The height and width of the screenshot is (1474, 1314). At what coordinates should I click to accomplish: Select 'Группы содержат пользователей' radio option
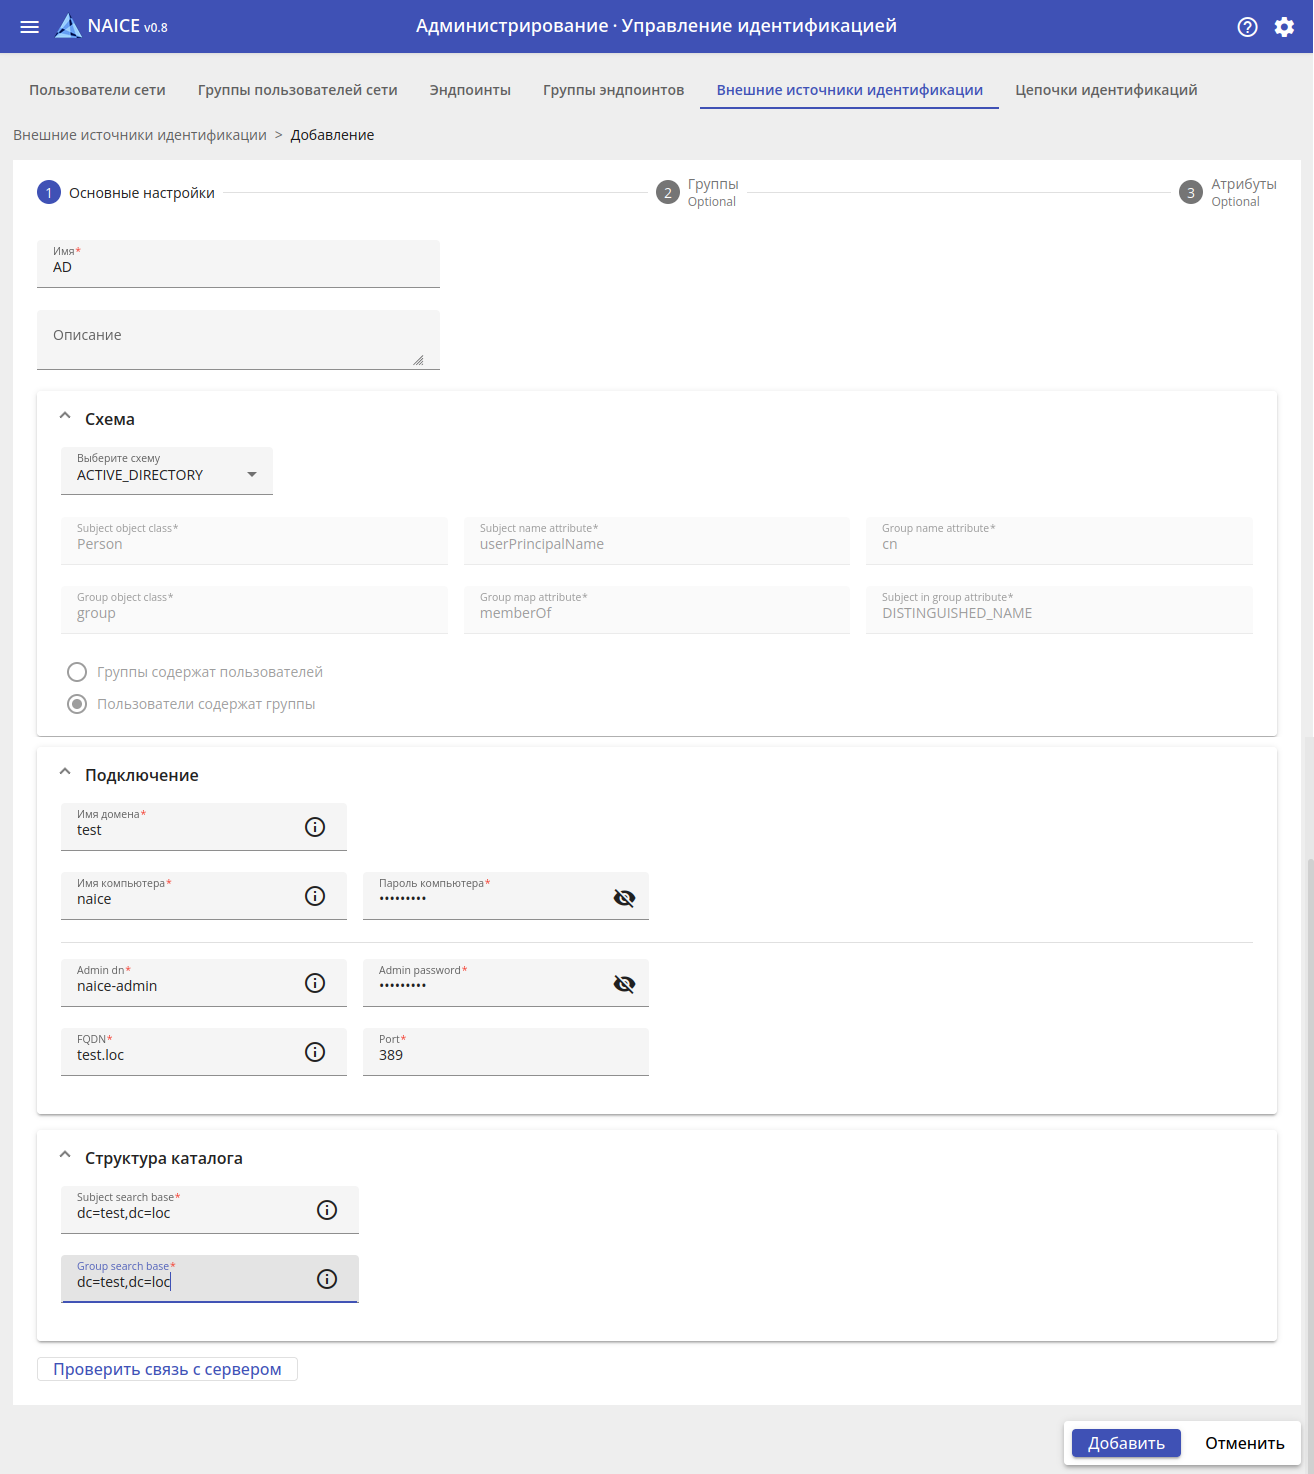pyautogui.click(x=77, y=672)
